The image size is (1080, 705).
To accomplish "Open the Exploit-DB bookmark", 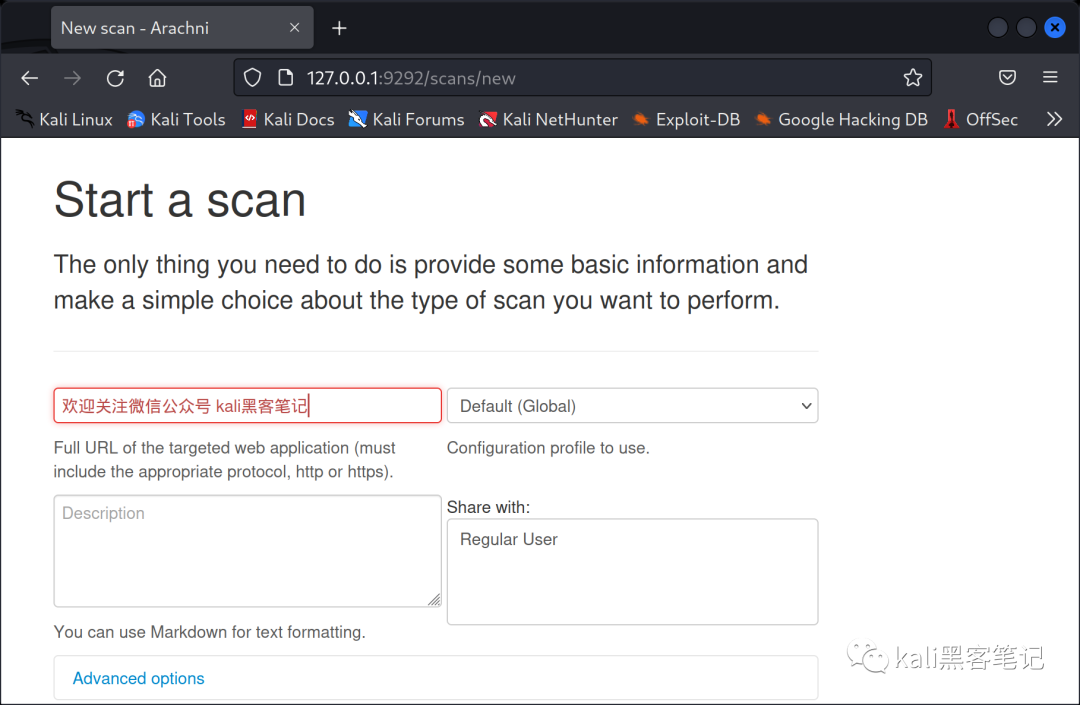I will point(687,119).
